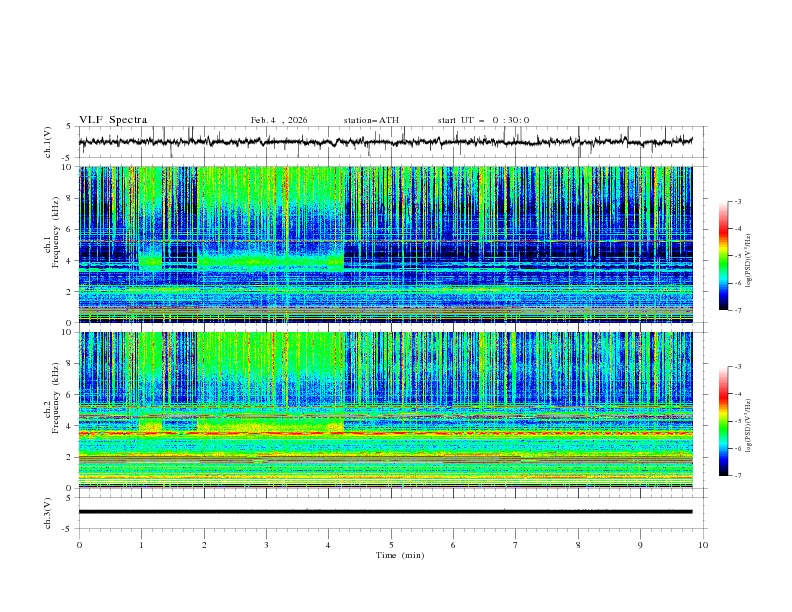The height and width of the screenshot is (612, 792).
Task: Click time axis tick label "9"
Action: (x=640, y=545)
